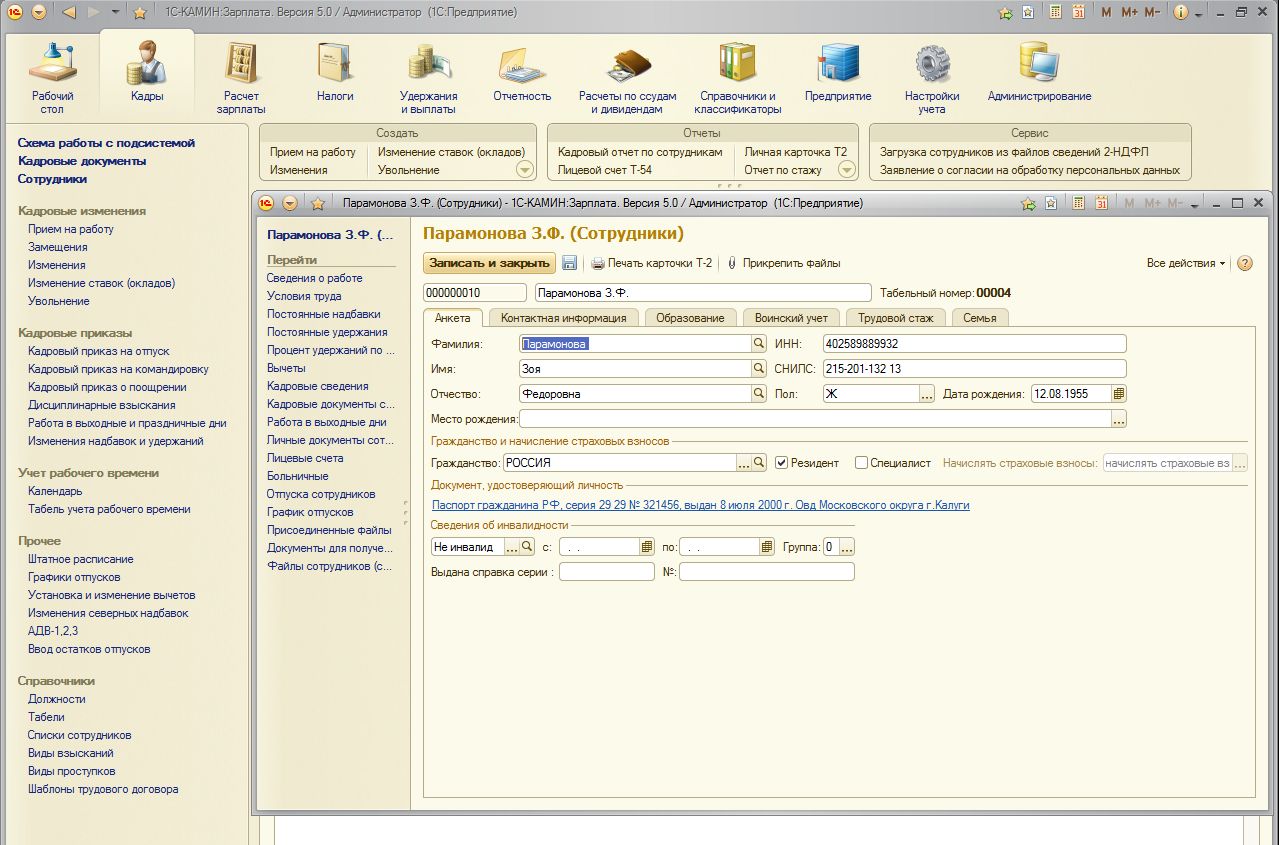
Task: Open the Группа ellipsis selector
Action: [847, 547]
